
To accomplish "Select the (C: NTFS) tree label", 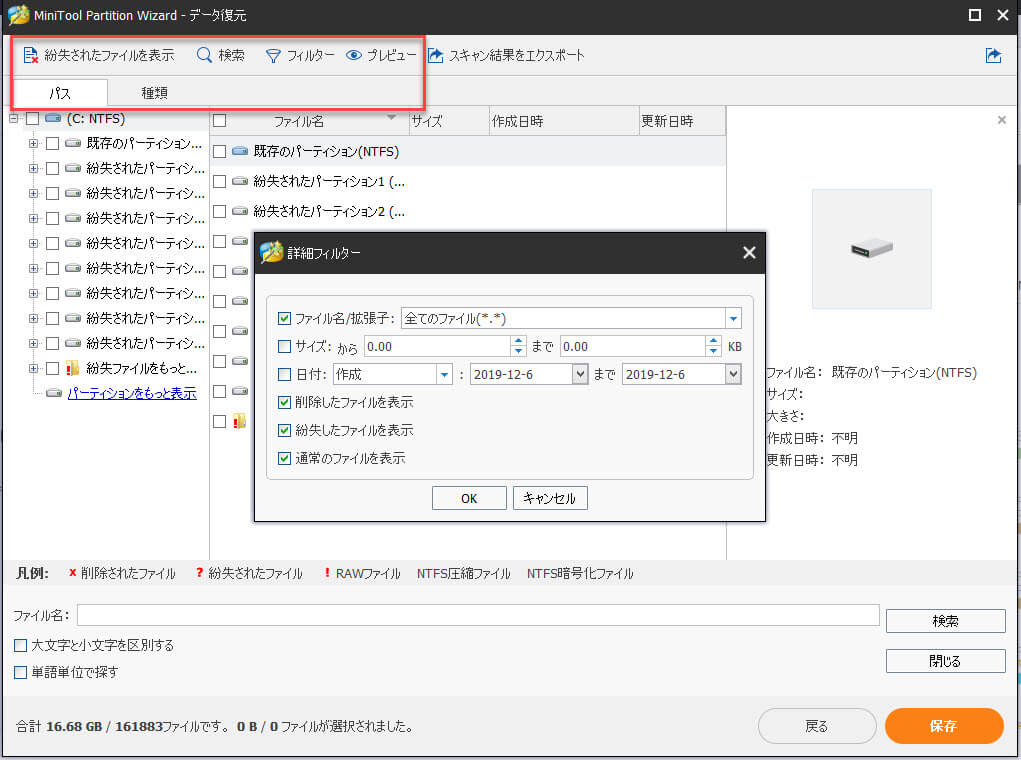I will click(x=96, y=119).
